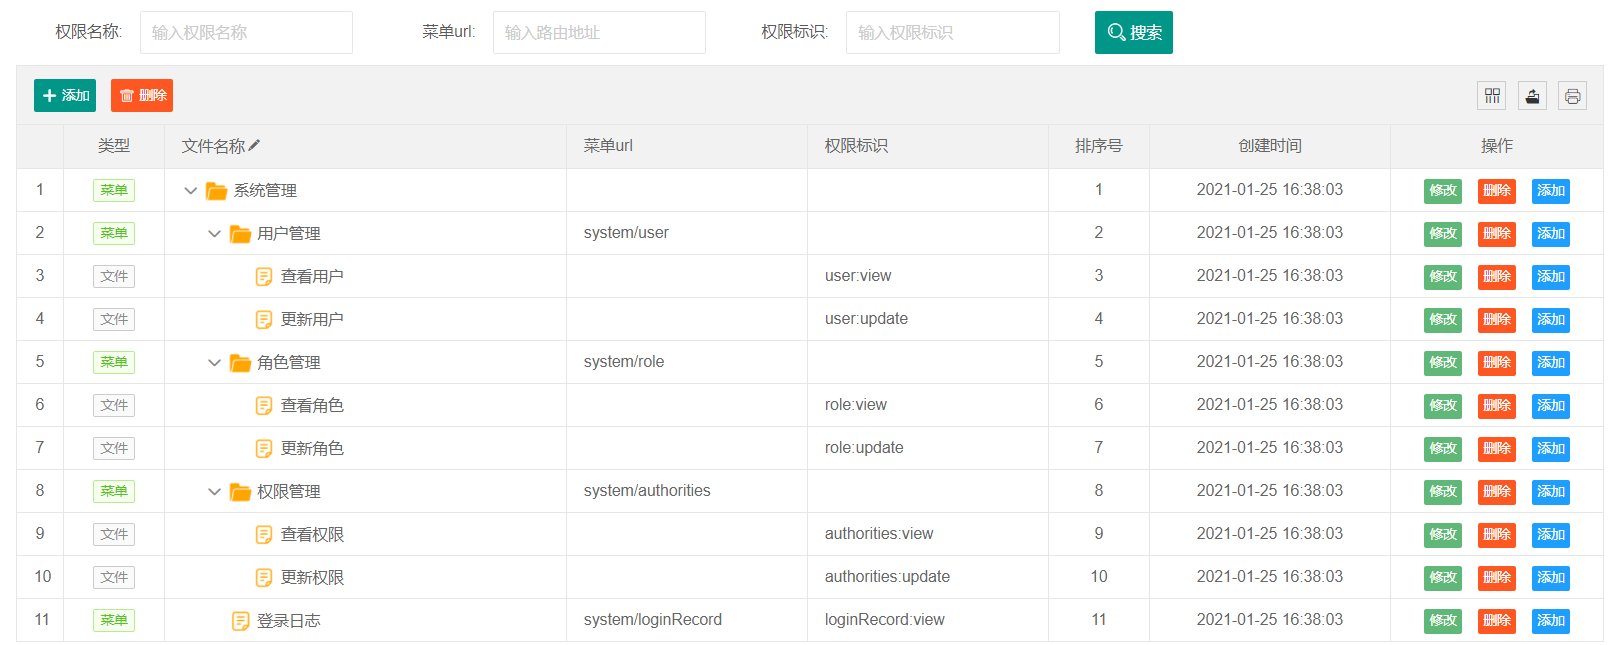Click 添加 in the 查看角色 row
Viewport: 1609px width, 645px height.
pos(1550,406)
